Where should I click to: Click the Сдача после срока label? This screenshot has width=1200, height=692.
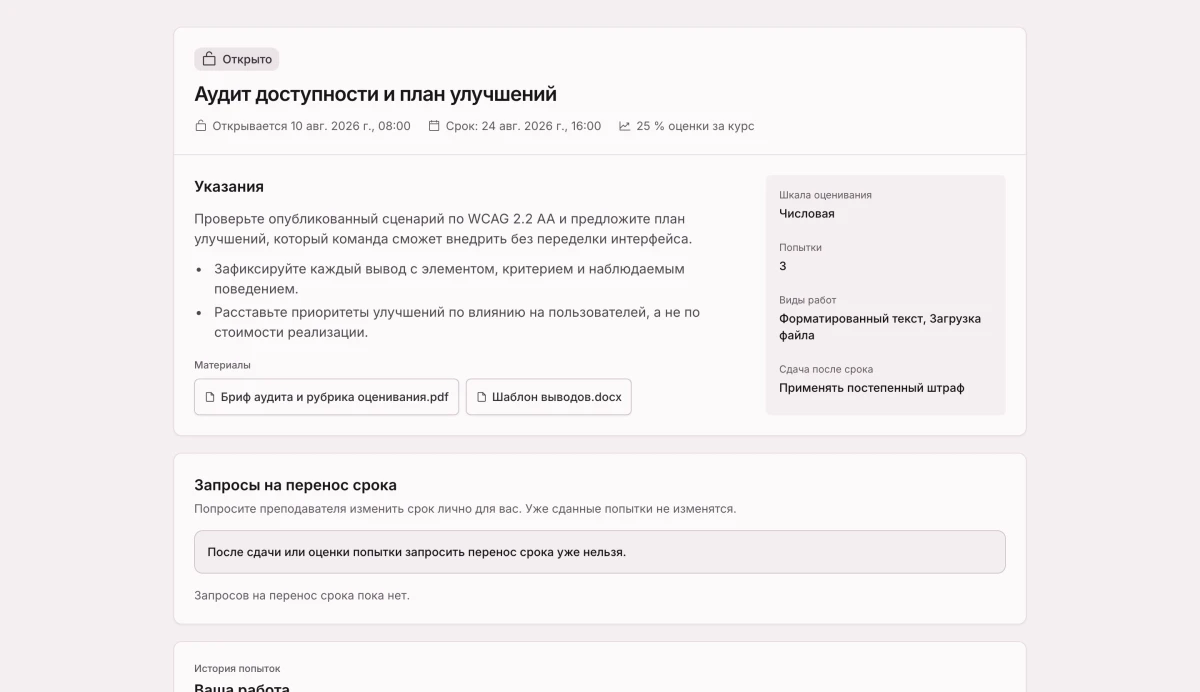(826, 369)
